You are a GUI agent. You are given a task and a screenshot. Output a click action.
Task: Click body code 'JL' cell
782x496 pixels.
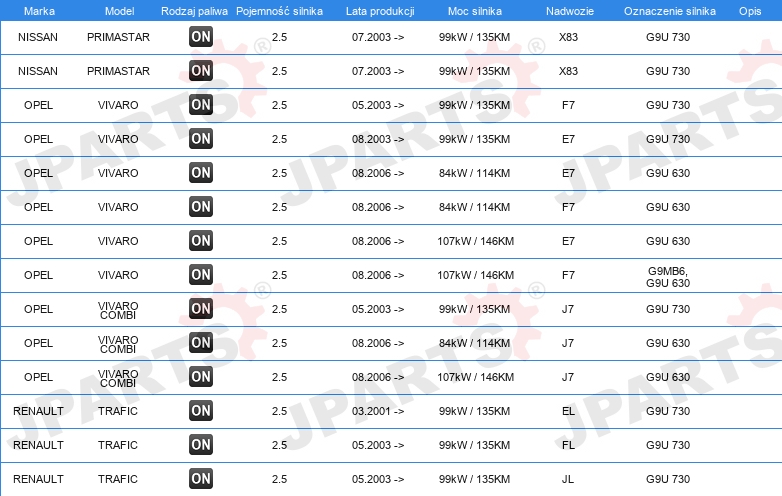pyautogui.click(x=568, y=479)
